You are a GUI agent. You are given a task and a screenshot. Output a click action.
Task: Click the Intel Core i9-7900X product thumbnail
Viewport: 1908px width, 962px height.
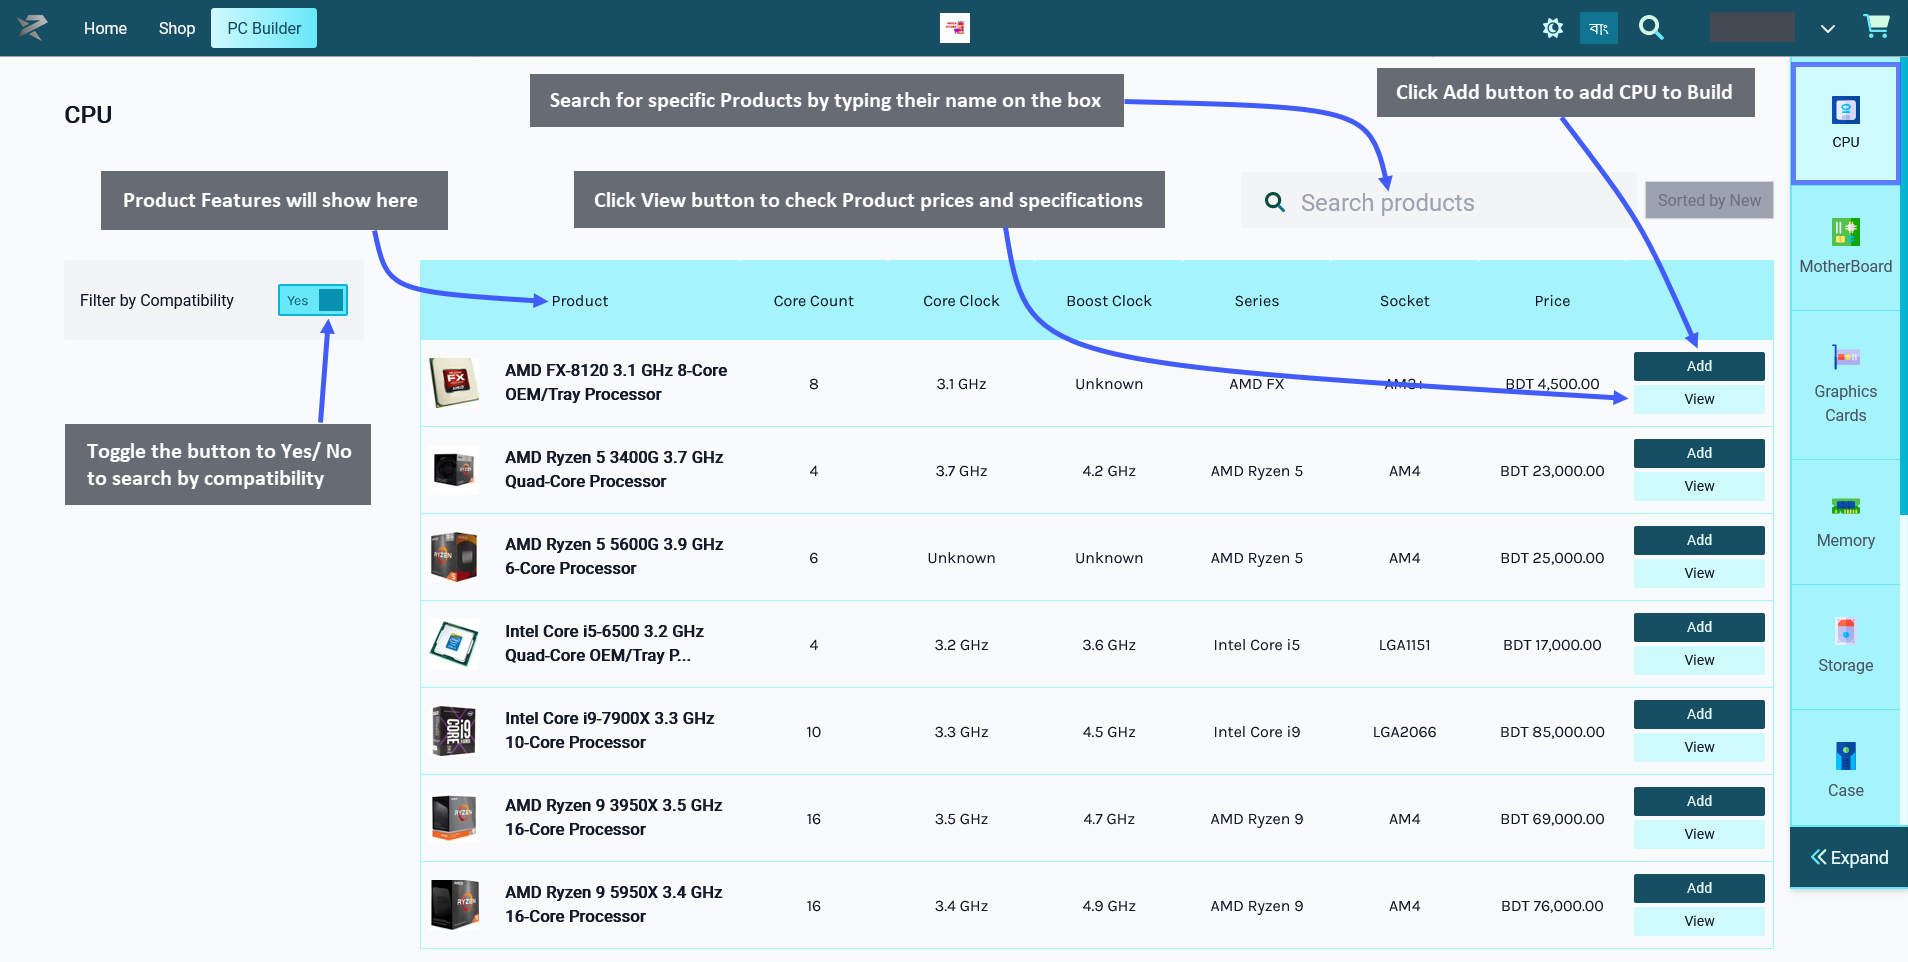(x=454, y=731)
